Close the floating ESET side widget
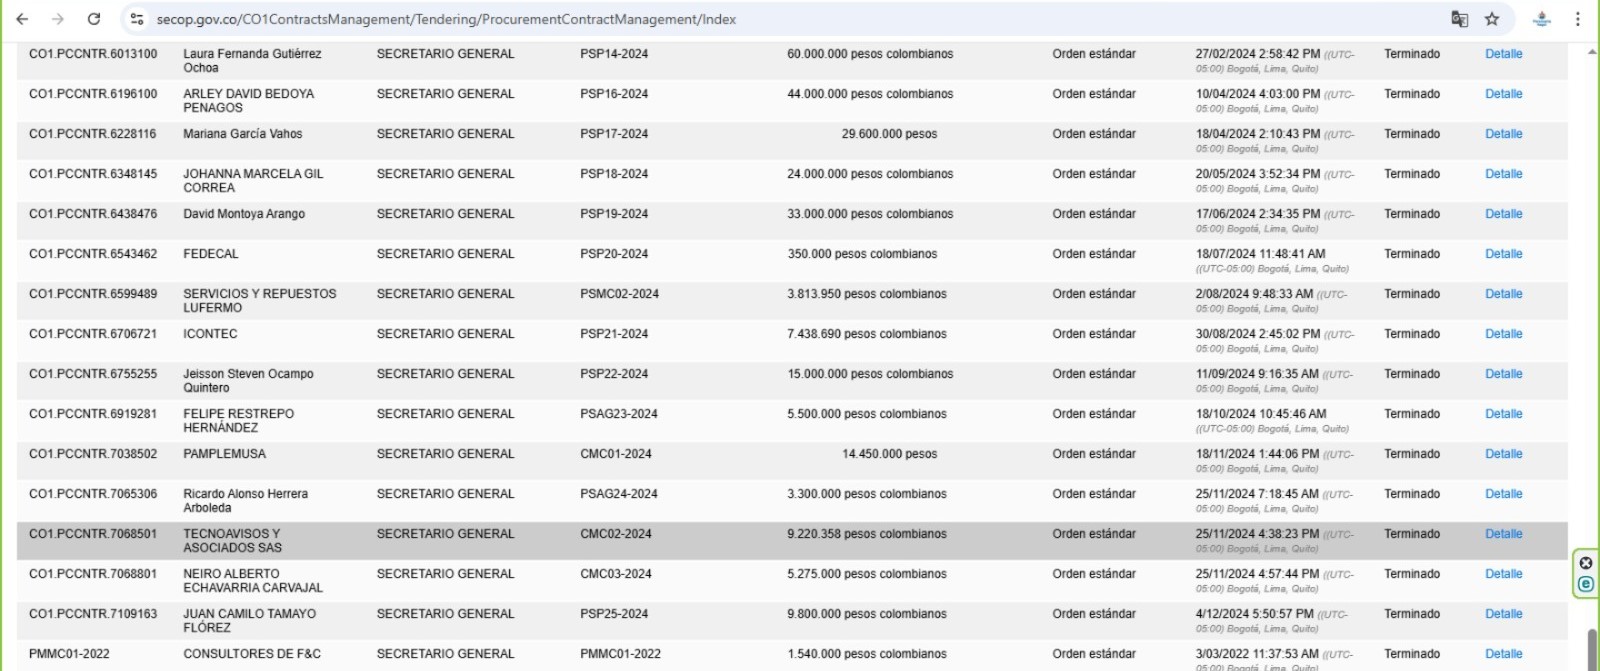The height and width of the screenshot is (671, 1600). [1585, 563]
